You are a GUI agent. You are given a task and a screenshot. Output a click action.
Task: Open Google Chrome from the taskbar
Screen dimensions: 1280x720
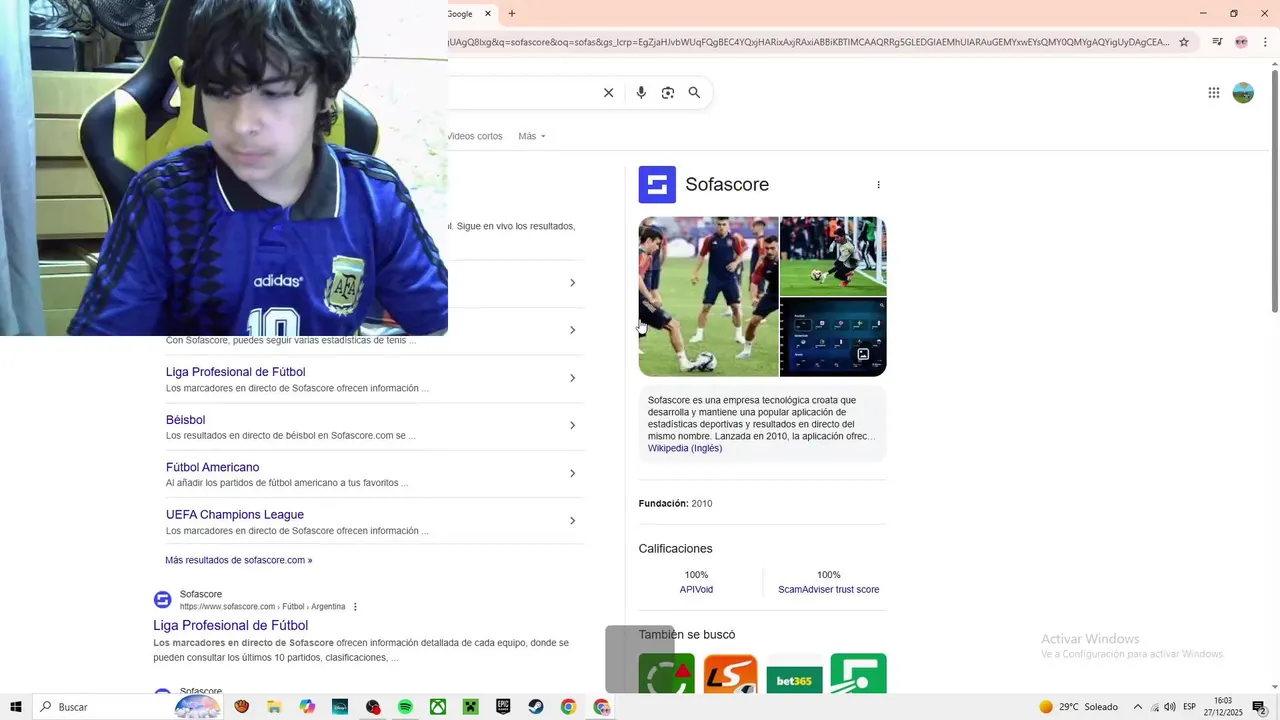tap(568, 707)
